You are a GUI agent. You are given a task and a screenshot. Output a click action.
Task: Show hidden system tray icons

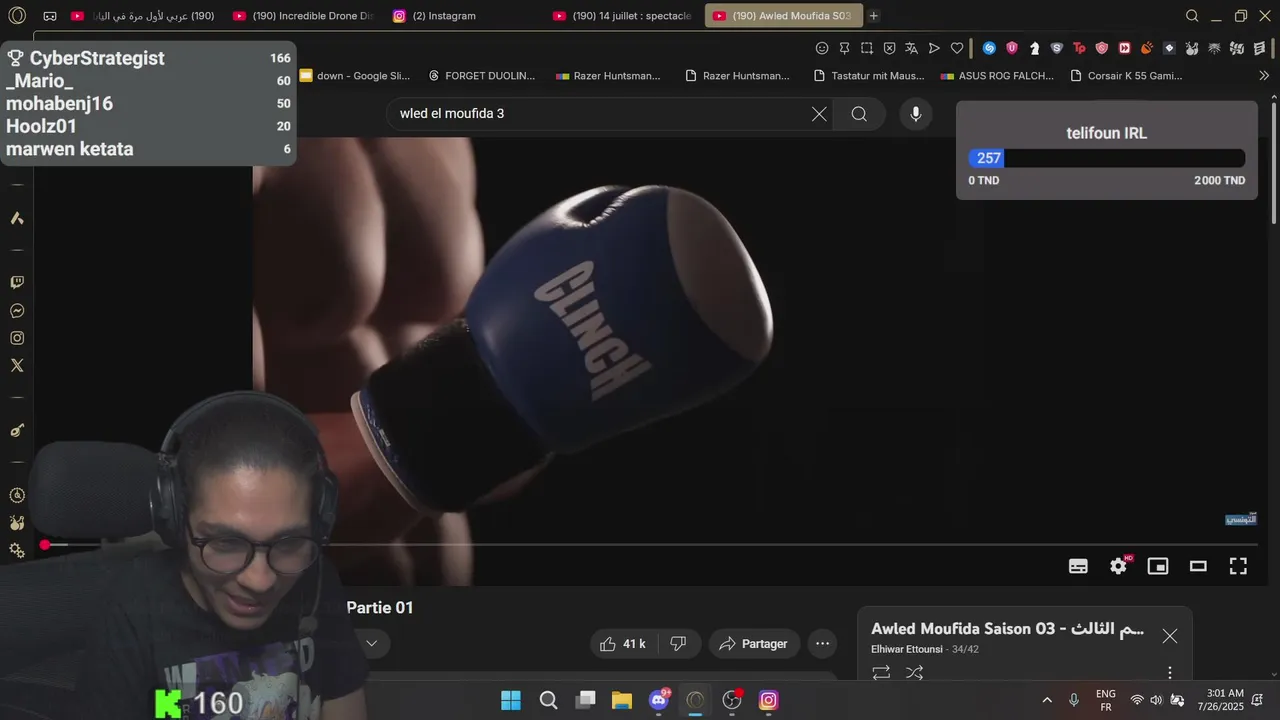(1047, 700)
